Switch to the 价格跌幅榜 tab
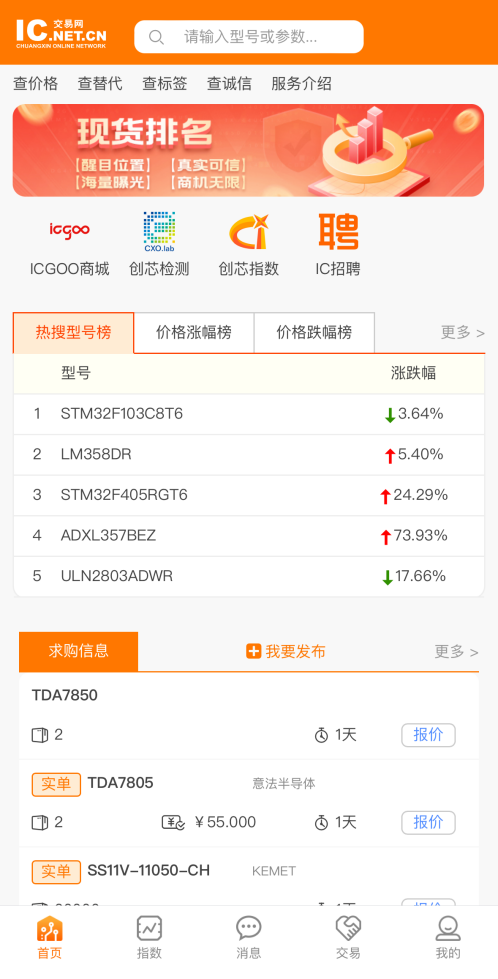Image resolution: width=498 pixels, height=979 pixels. pos(315,333)
